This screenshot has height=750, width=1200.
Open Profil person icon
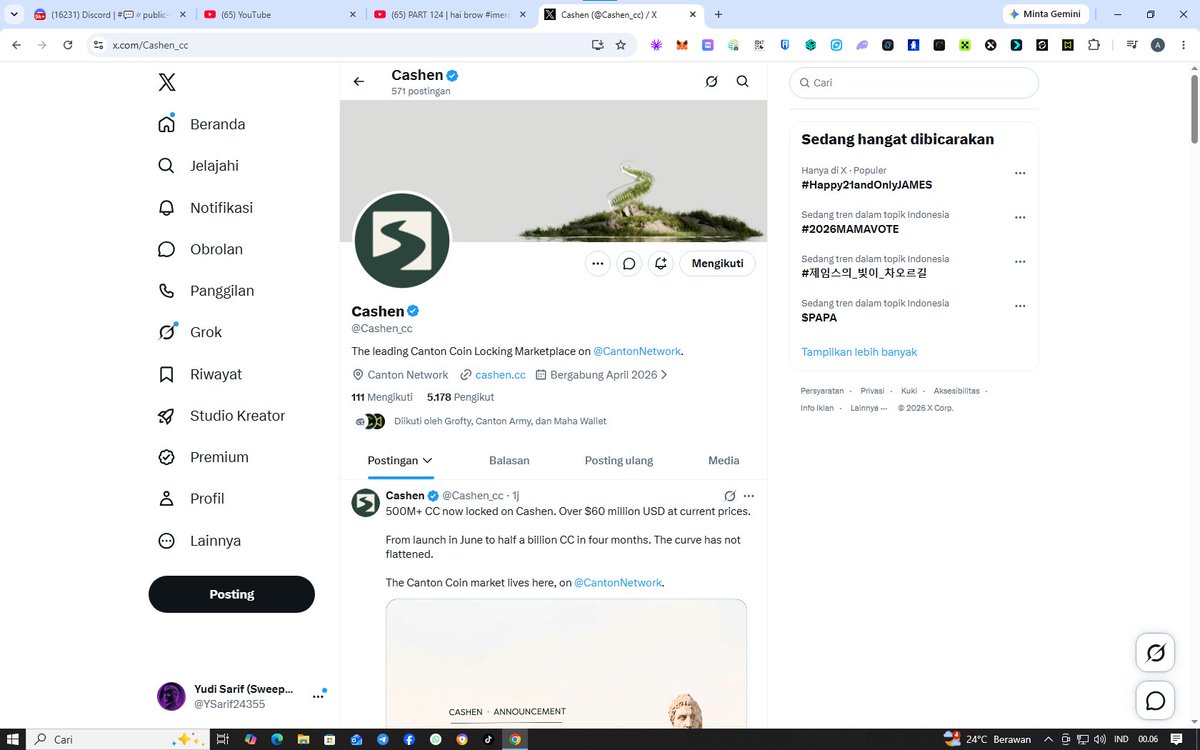pos(167,499)
